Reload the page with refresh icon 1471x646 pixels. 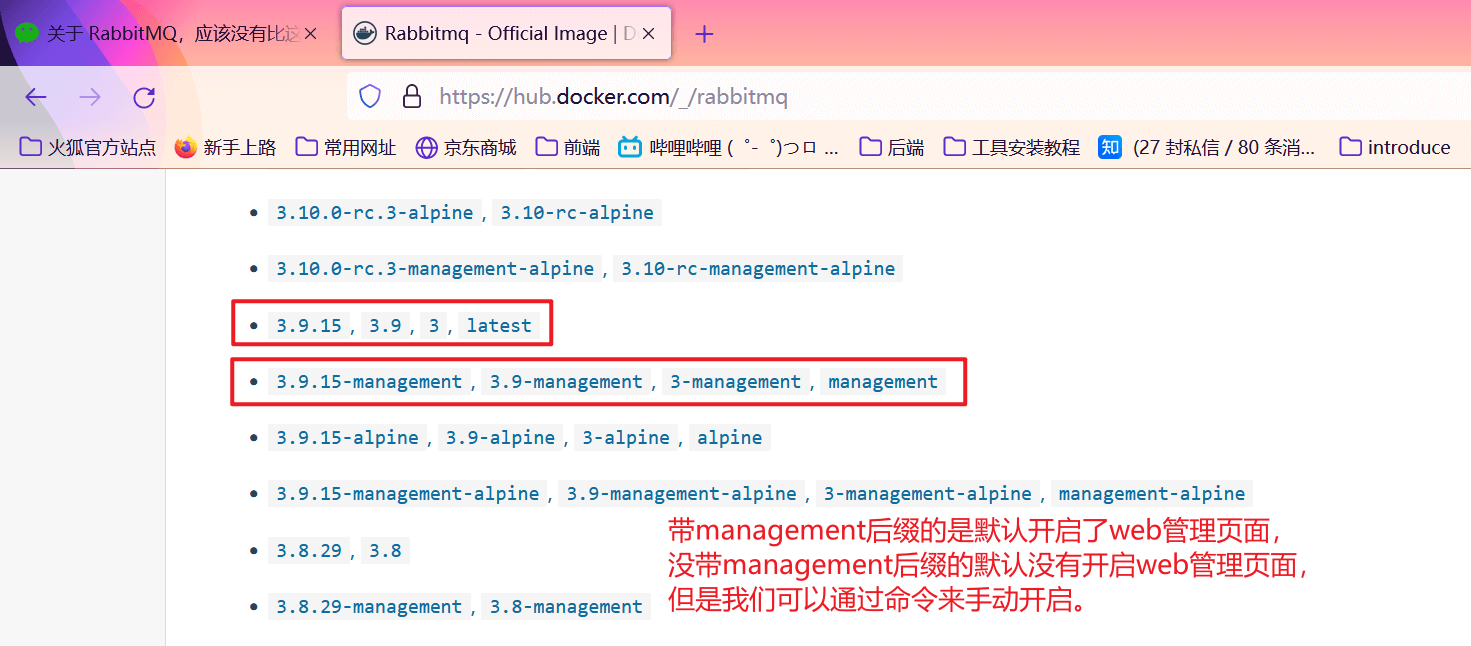(144, 97)
